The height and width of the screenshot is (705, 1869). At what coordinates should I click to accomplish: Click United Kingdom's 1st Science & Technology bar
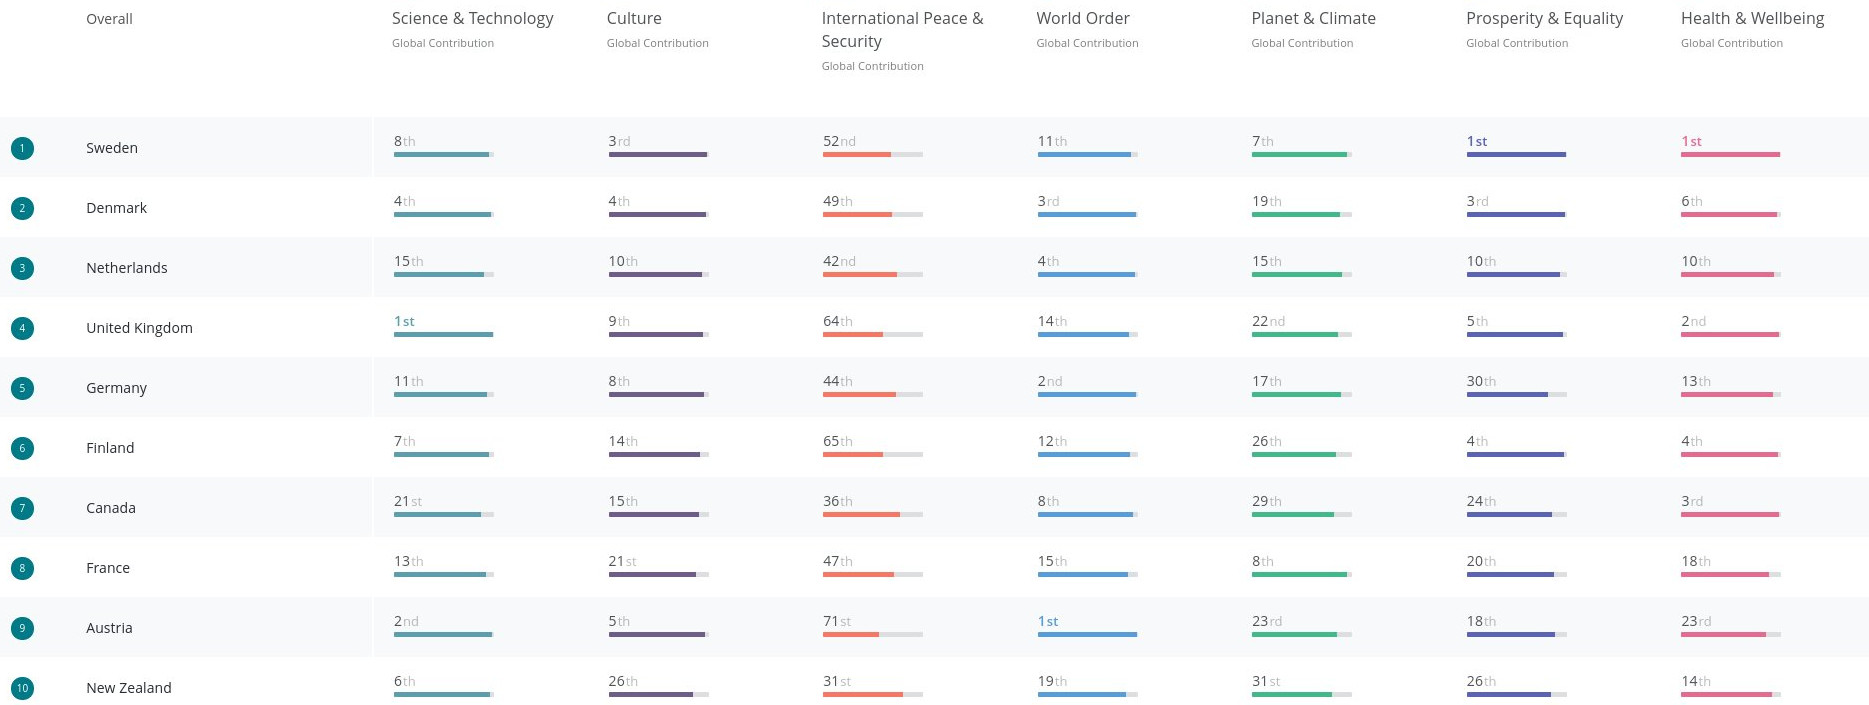pos(443,334)
